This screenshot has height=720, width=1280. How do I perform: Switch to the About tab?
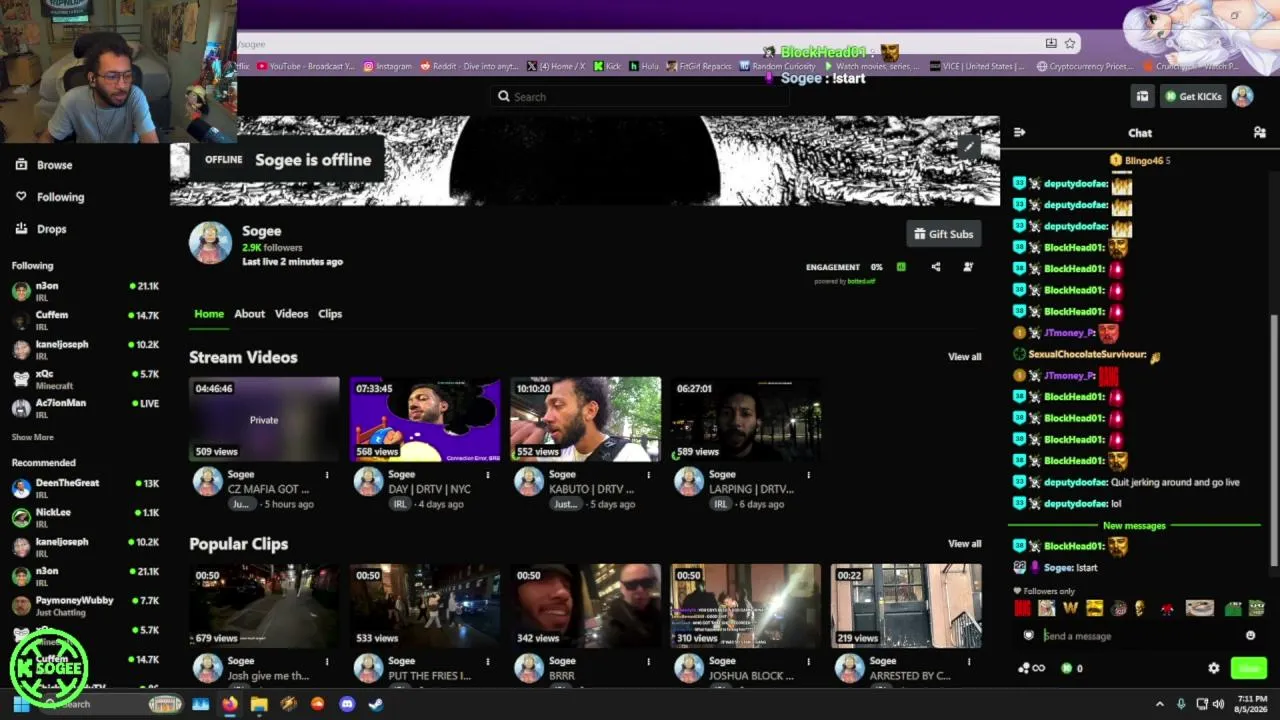[x=250, y=314]
